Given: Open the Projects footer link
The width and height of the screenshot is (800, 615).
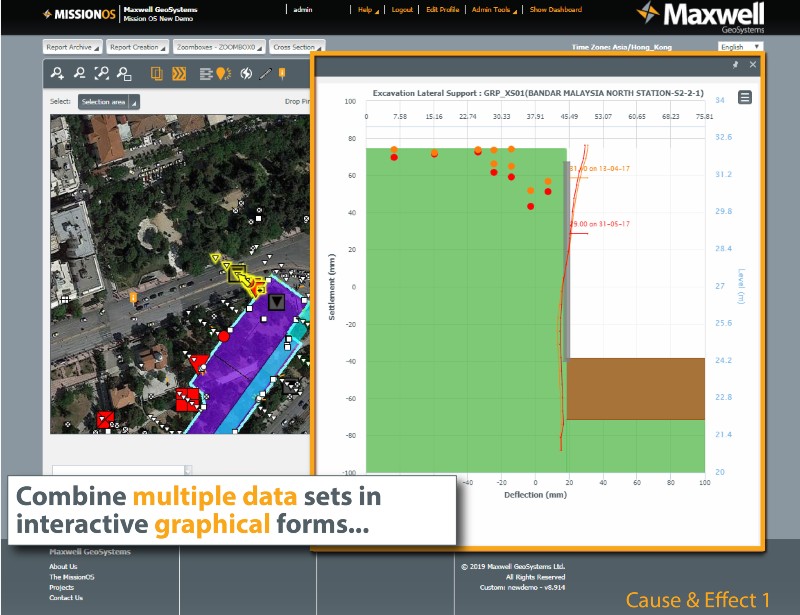Looking at the screenshot, I should 62,587.
